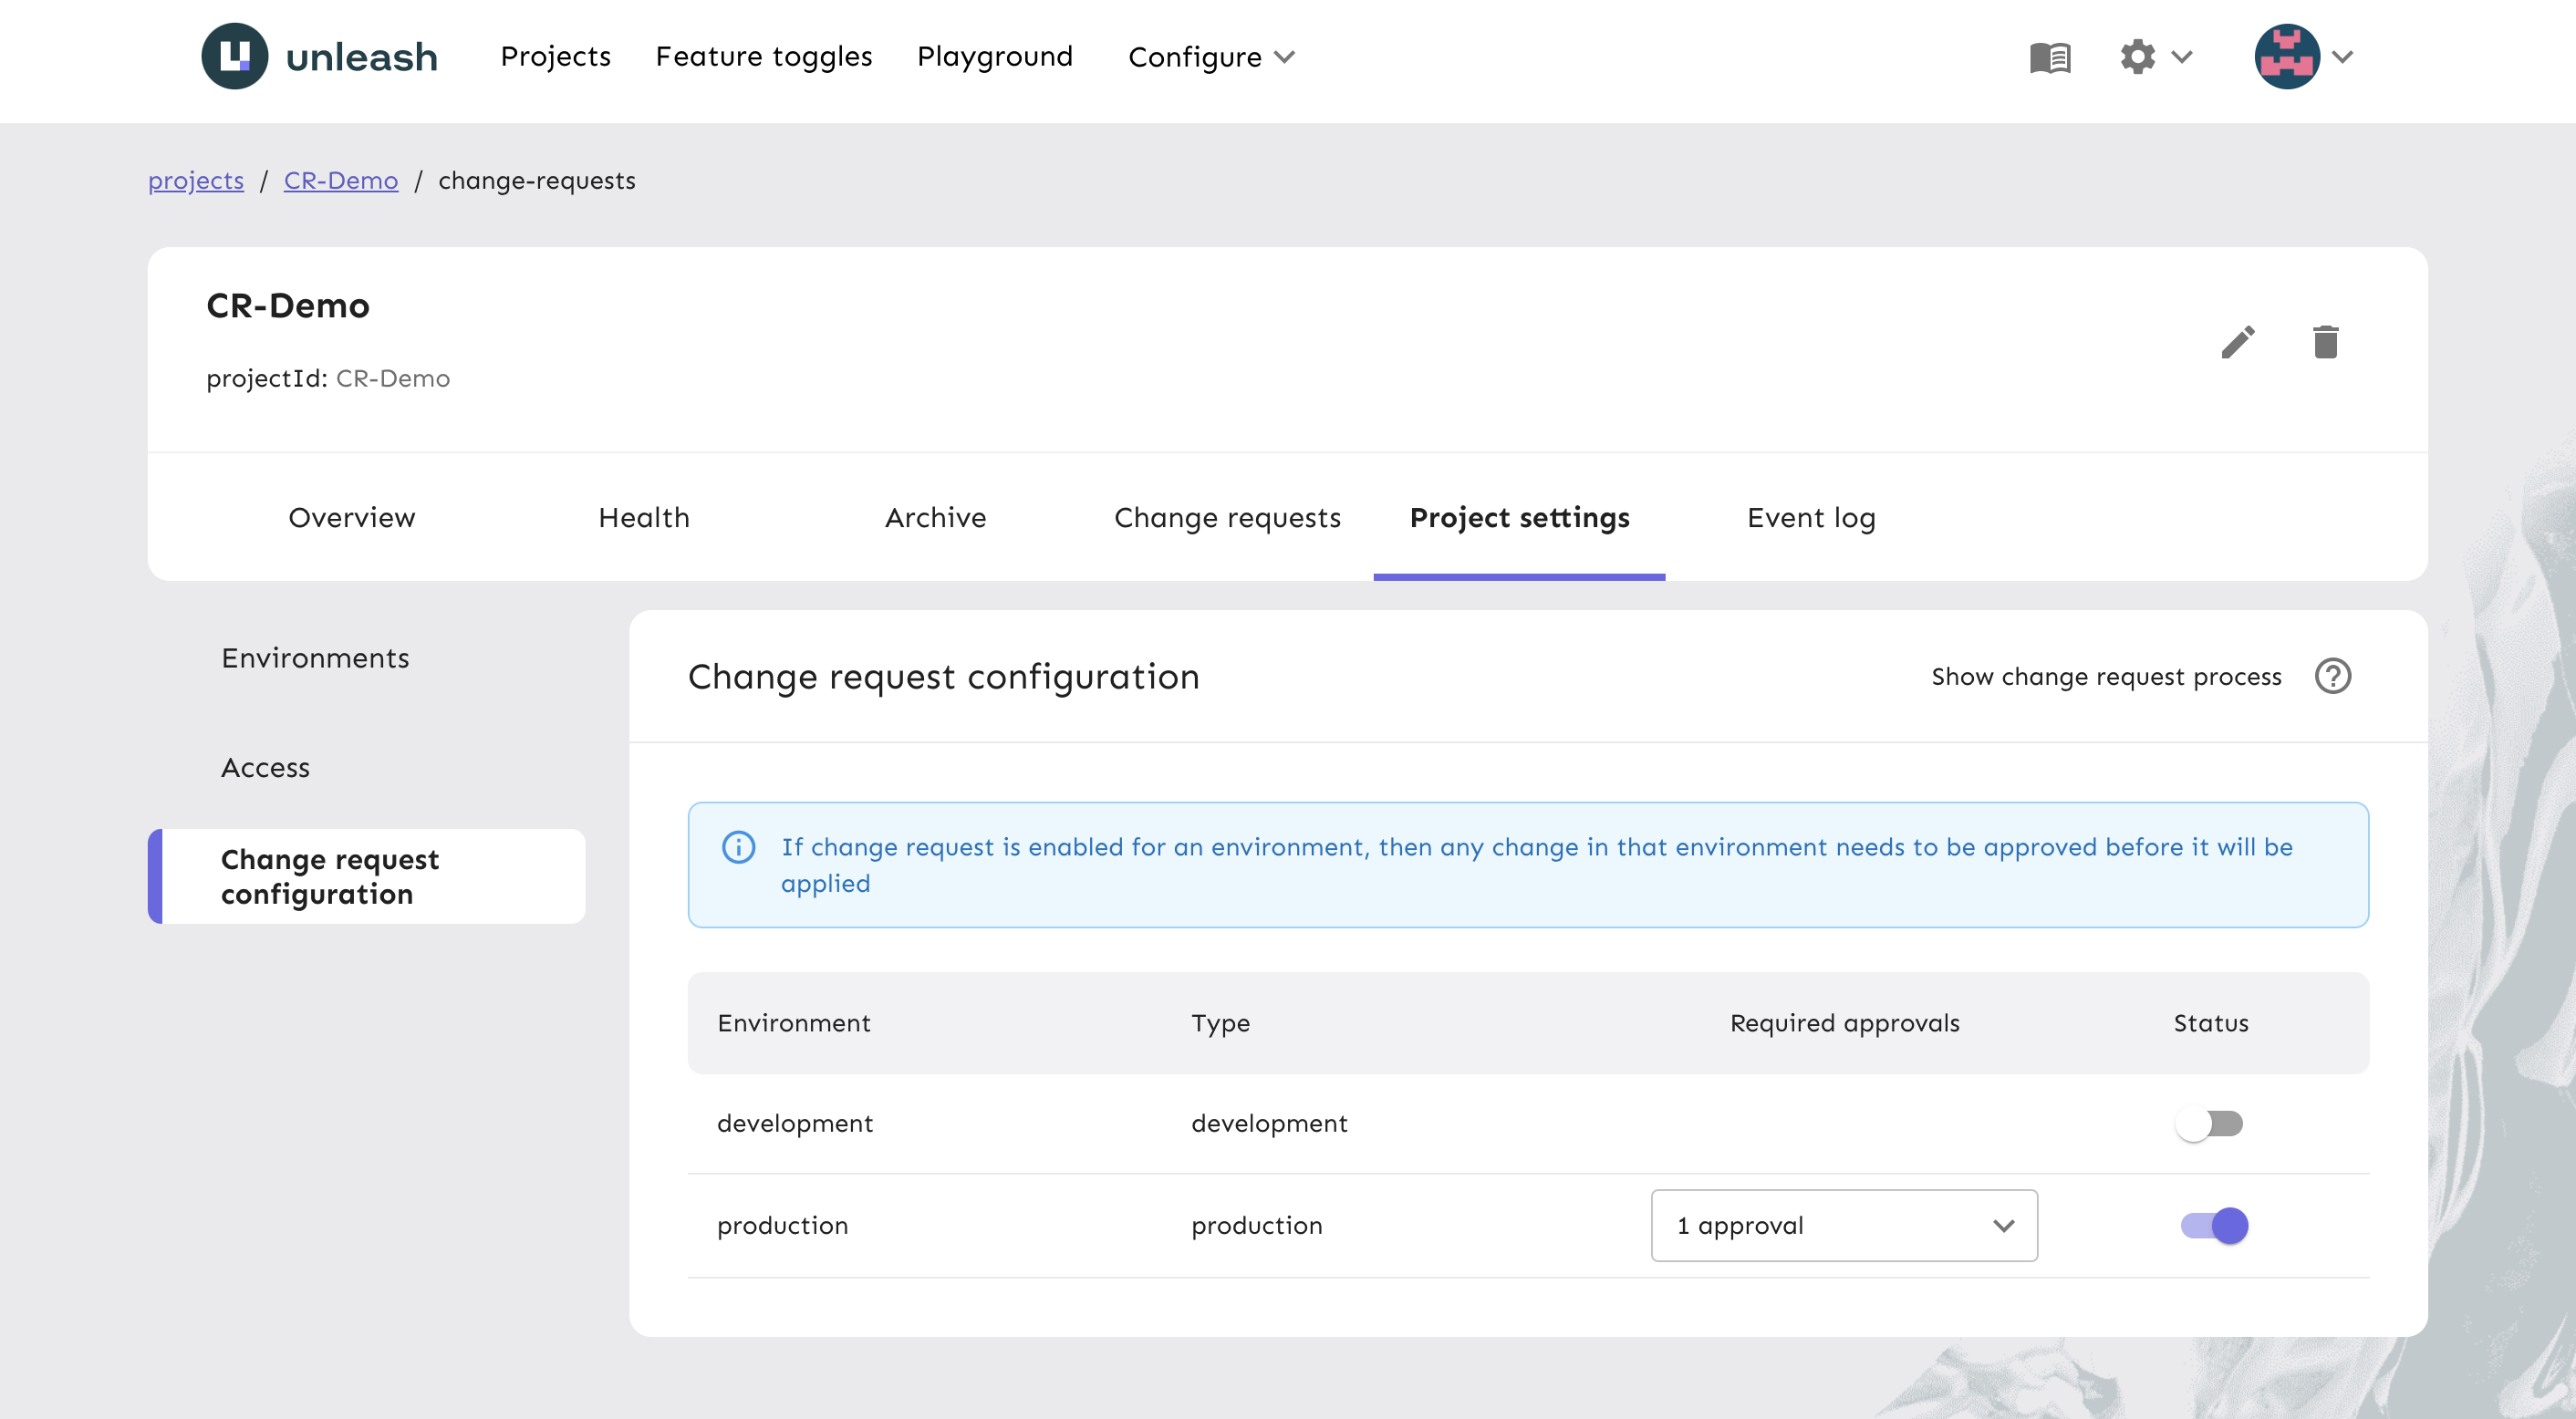Click the Environments sidebar item
The height and width of the screenshot is (1419, 2576).
315,656
